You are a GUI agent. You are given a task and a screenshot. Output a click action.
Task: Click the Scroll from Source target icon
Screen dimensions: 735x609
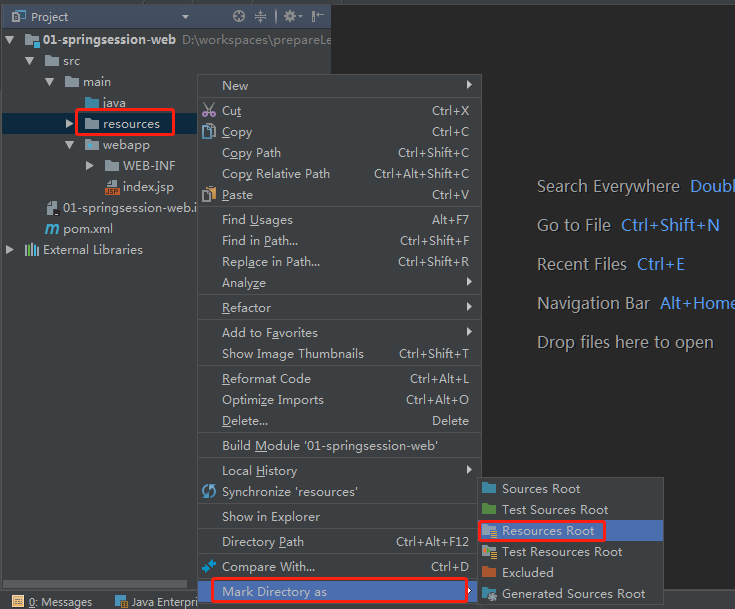pos(238,16)
